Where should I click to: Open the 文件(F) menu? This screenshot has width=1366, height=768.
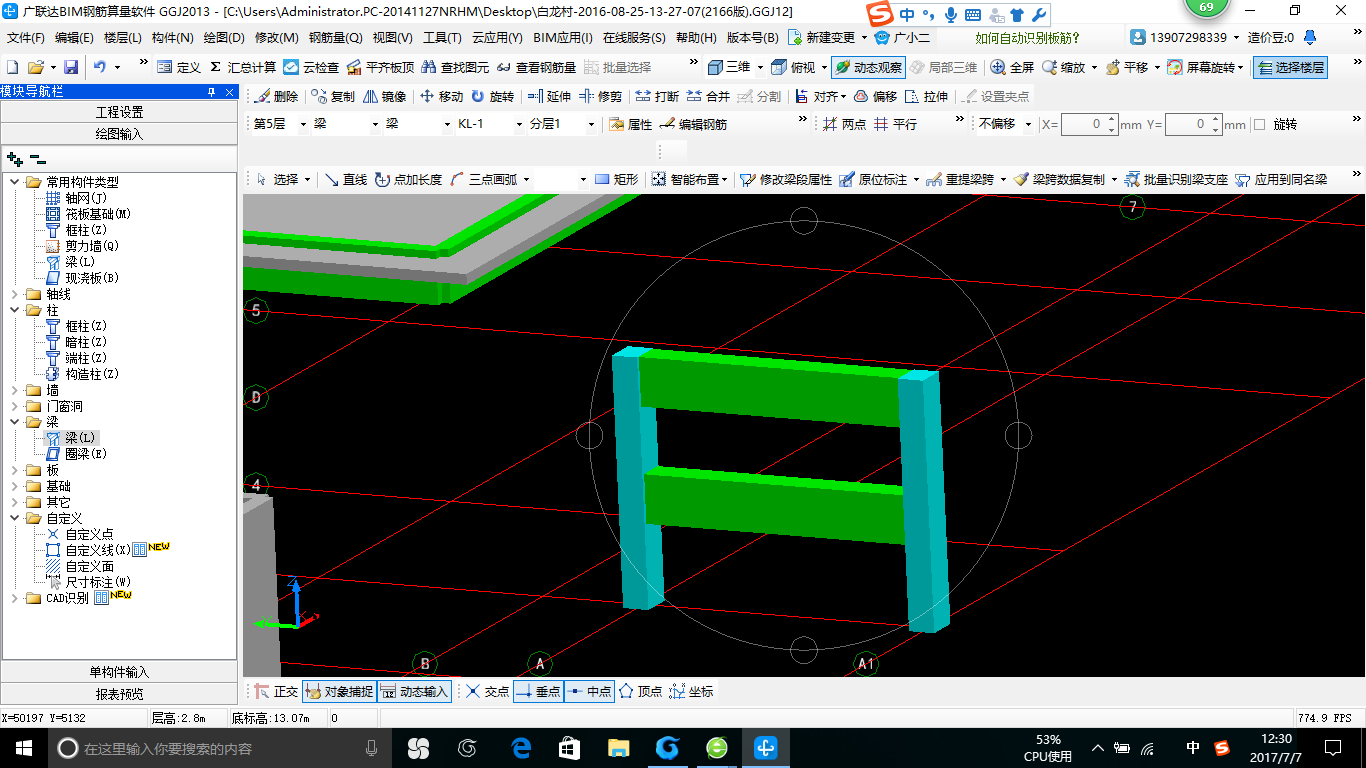click(x=26, y=38)
